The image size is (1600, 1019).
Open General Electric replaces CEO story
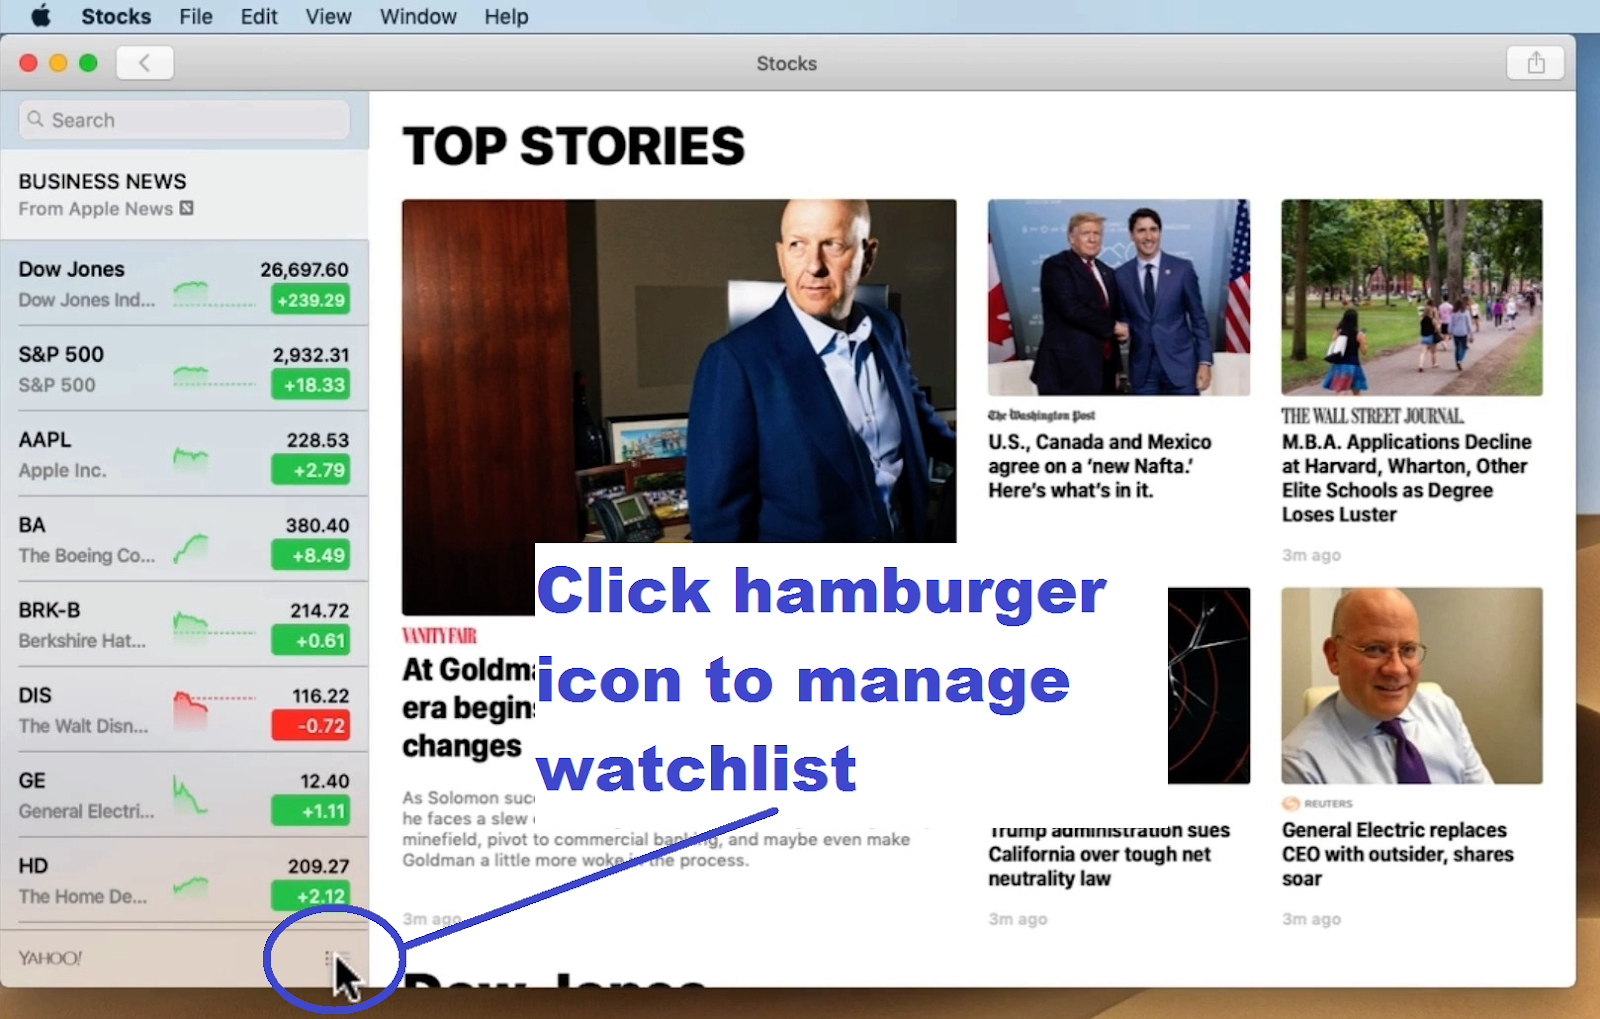click(1398, 854)
